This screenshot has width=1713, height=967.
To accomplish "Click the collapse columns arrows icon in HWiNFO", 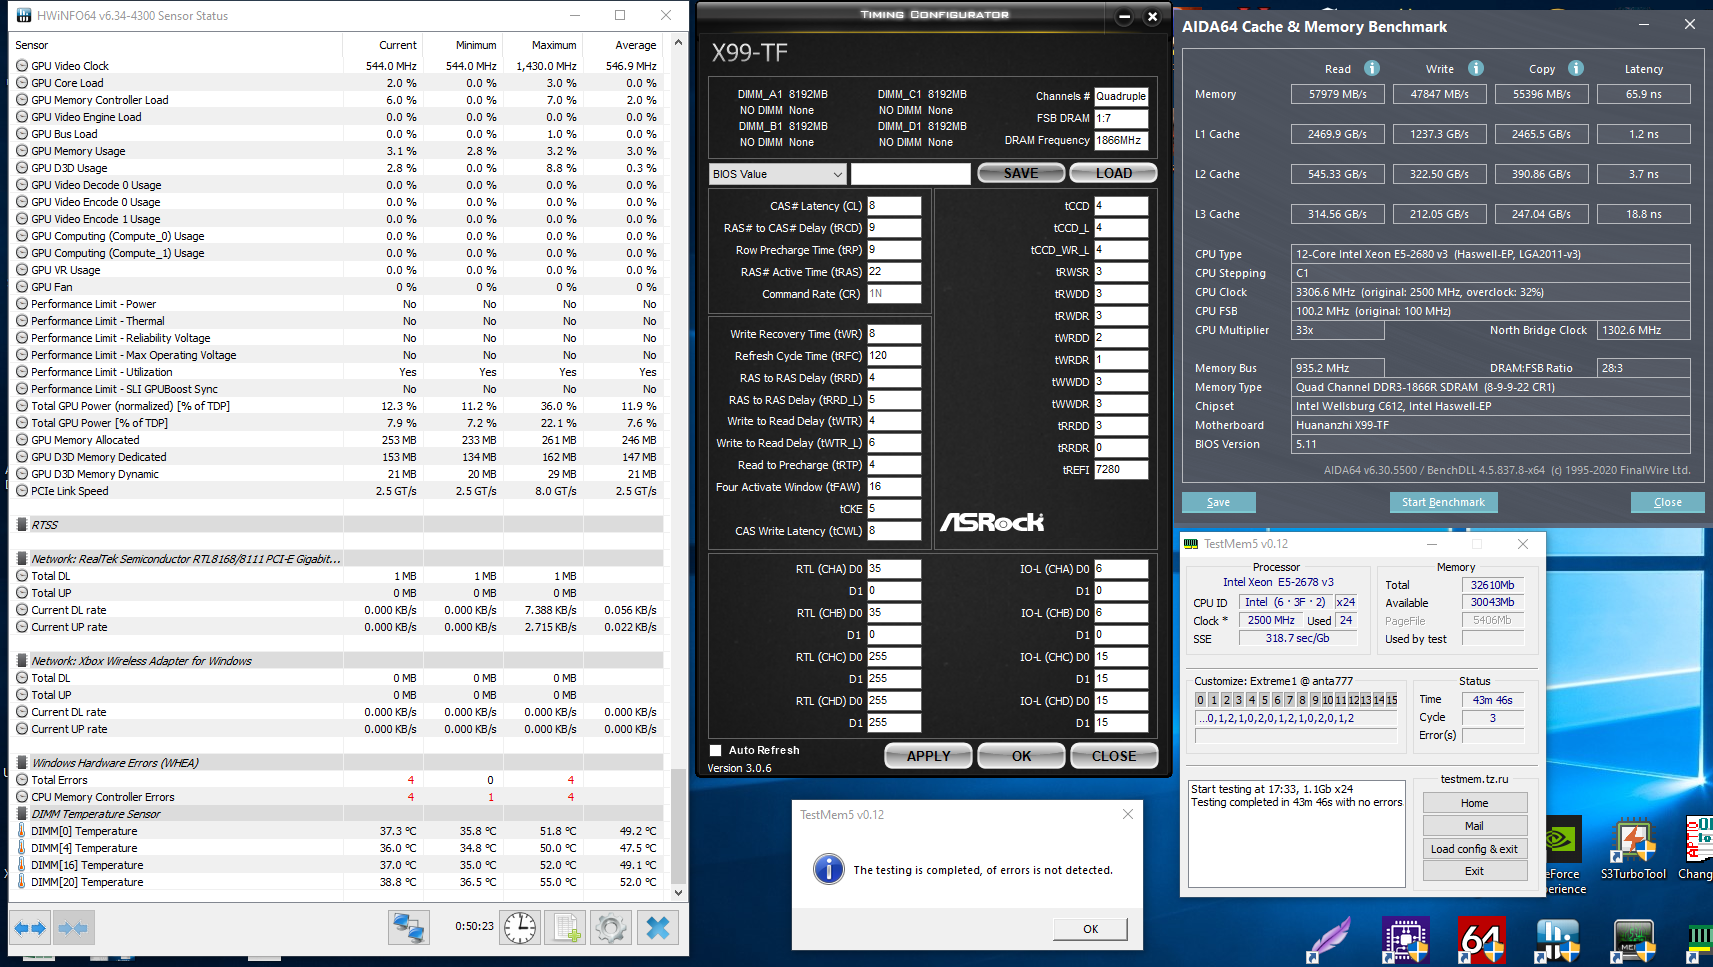I will pos(74,928).
